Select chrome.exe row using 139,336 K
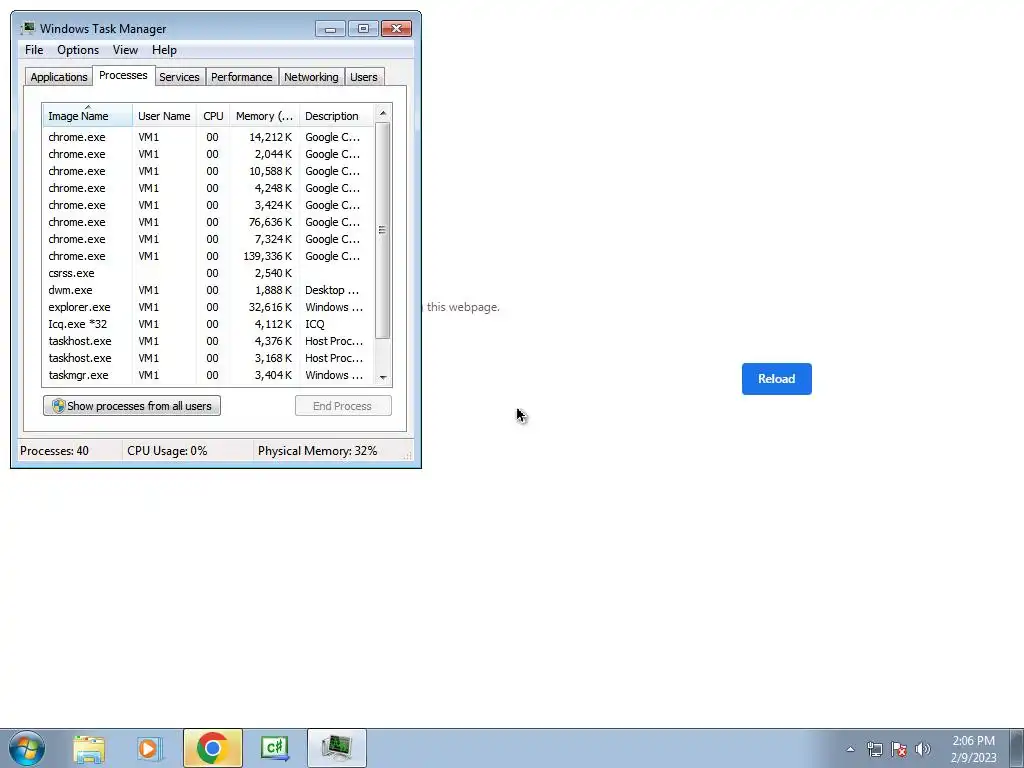Viewport: 1024px width, 768px height. coord(209,256)
